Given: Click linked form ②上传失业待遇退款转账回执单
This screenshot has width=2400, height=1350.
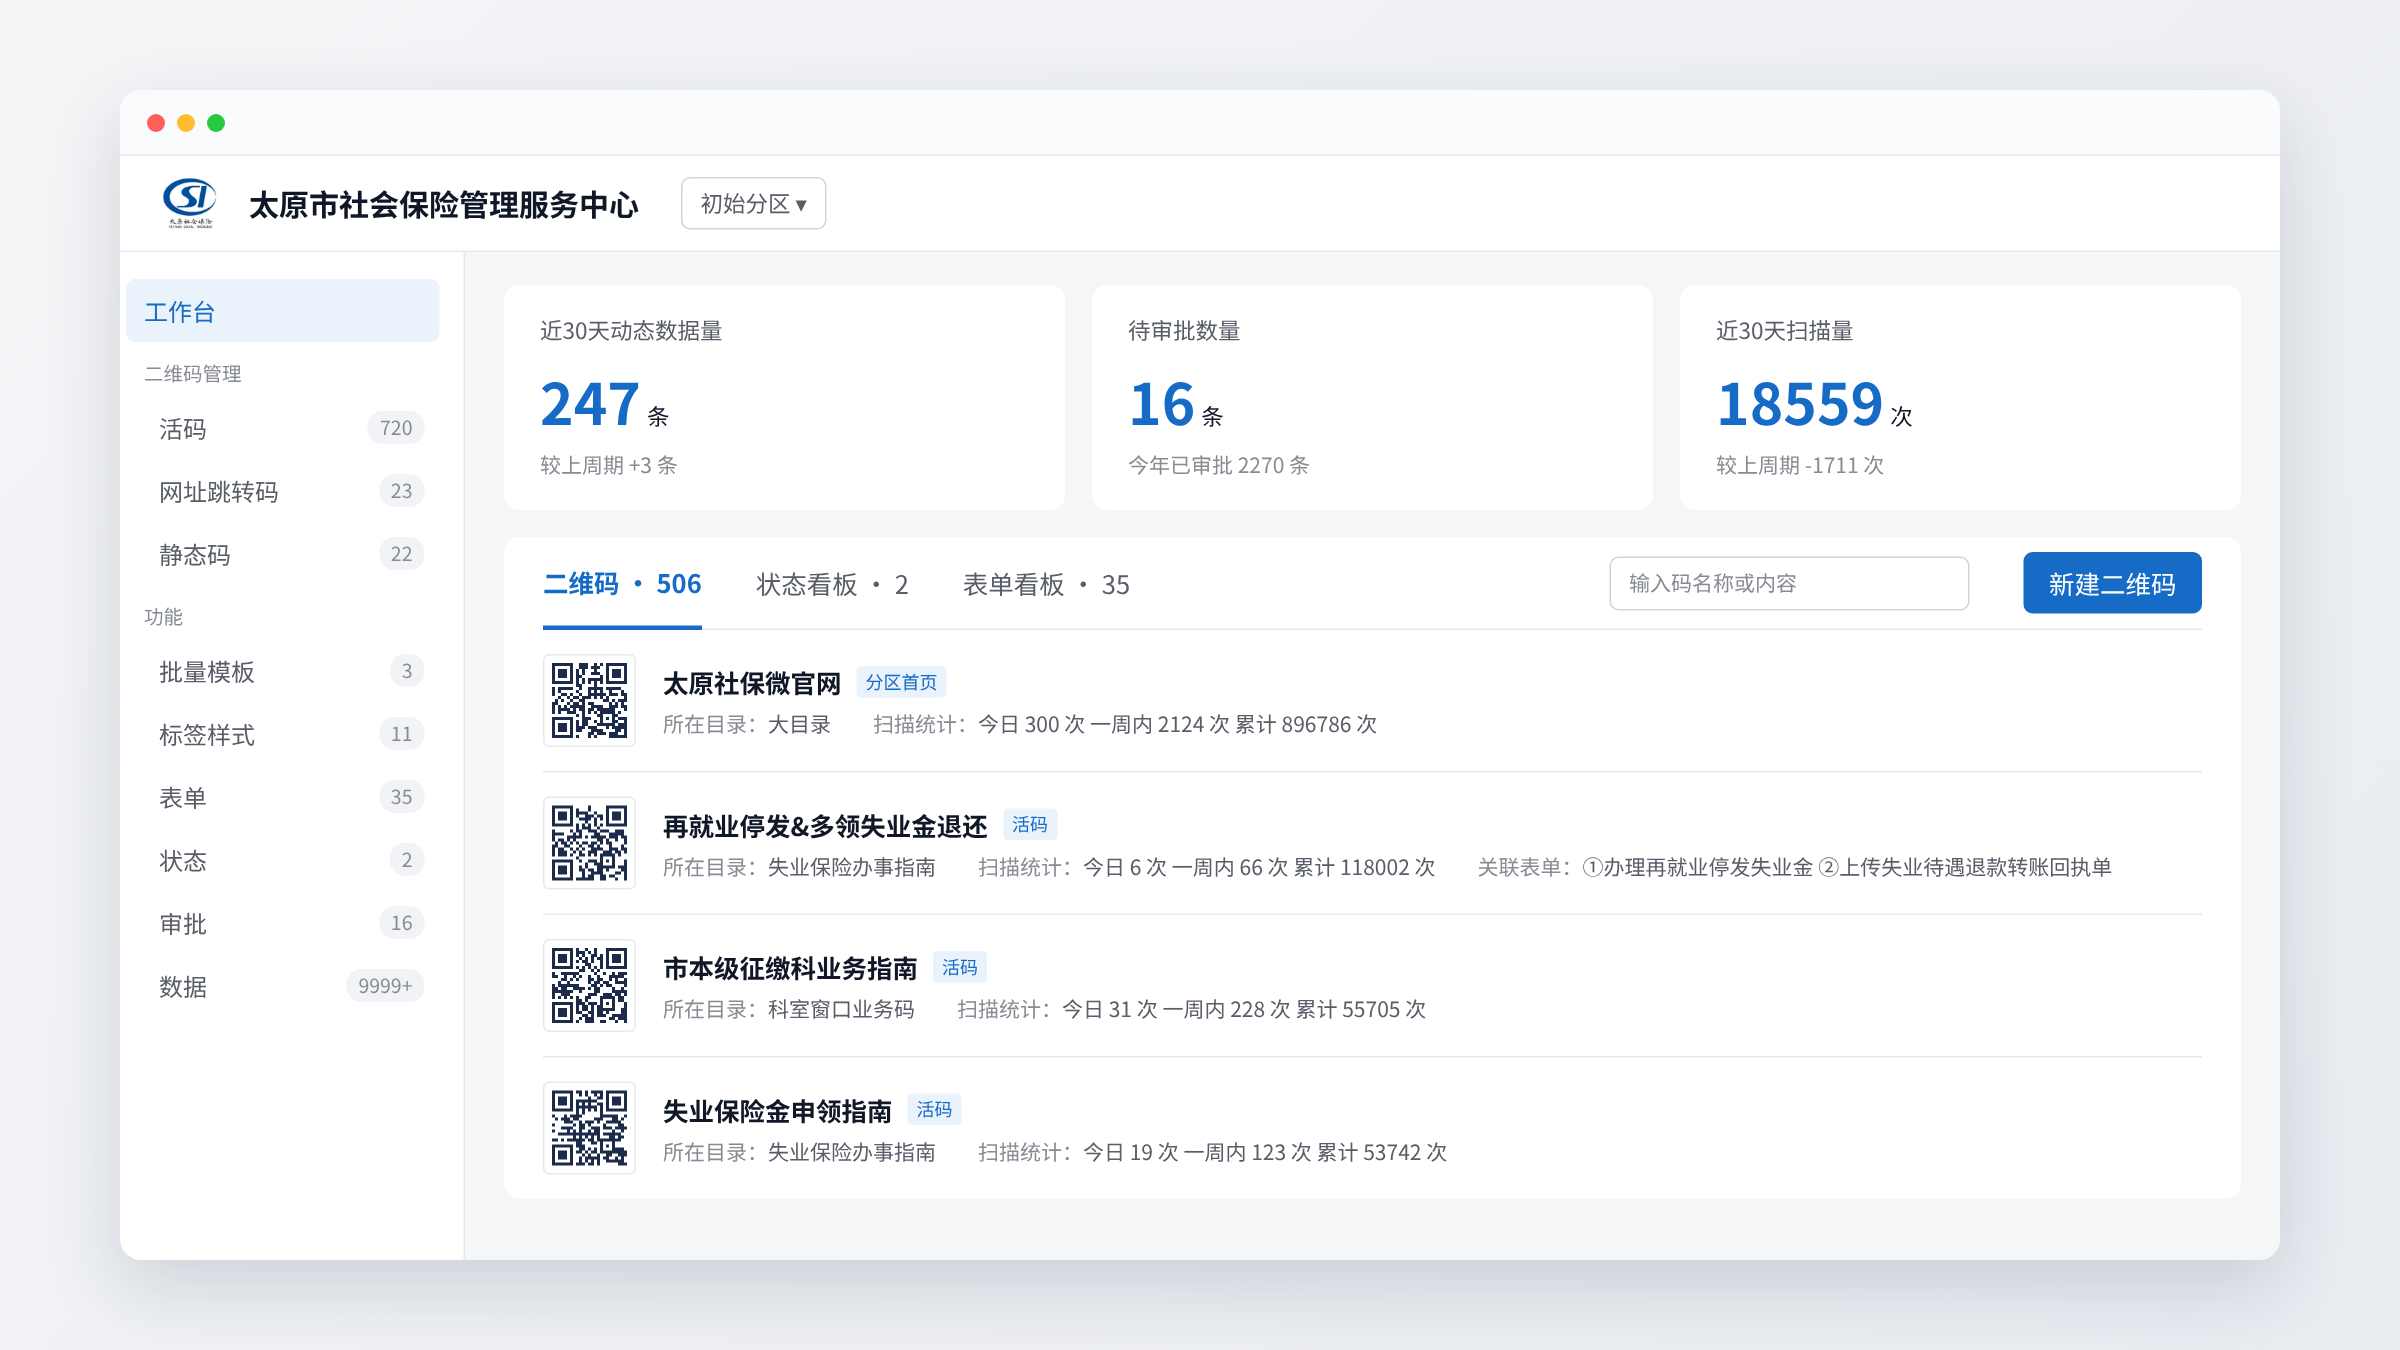Looking at the screenshot, I should pyautogui.click(x=1965, y=867).
